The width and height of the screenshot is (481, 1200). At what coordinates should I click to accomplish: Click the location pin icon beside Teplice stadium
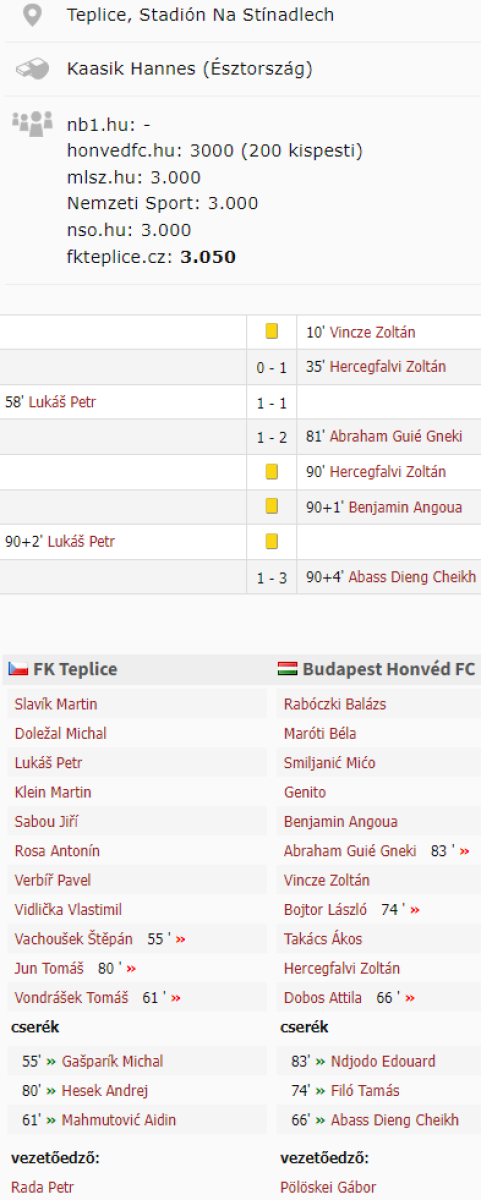(x=33, y=16)
